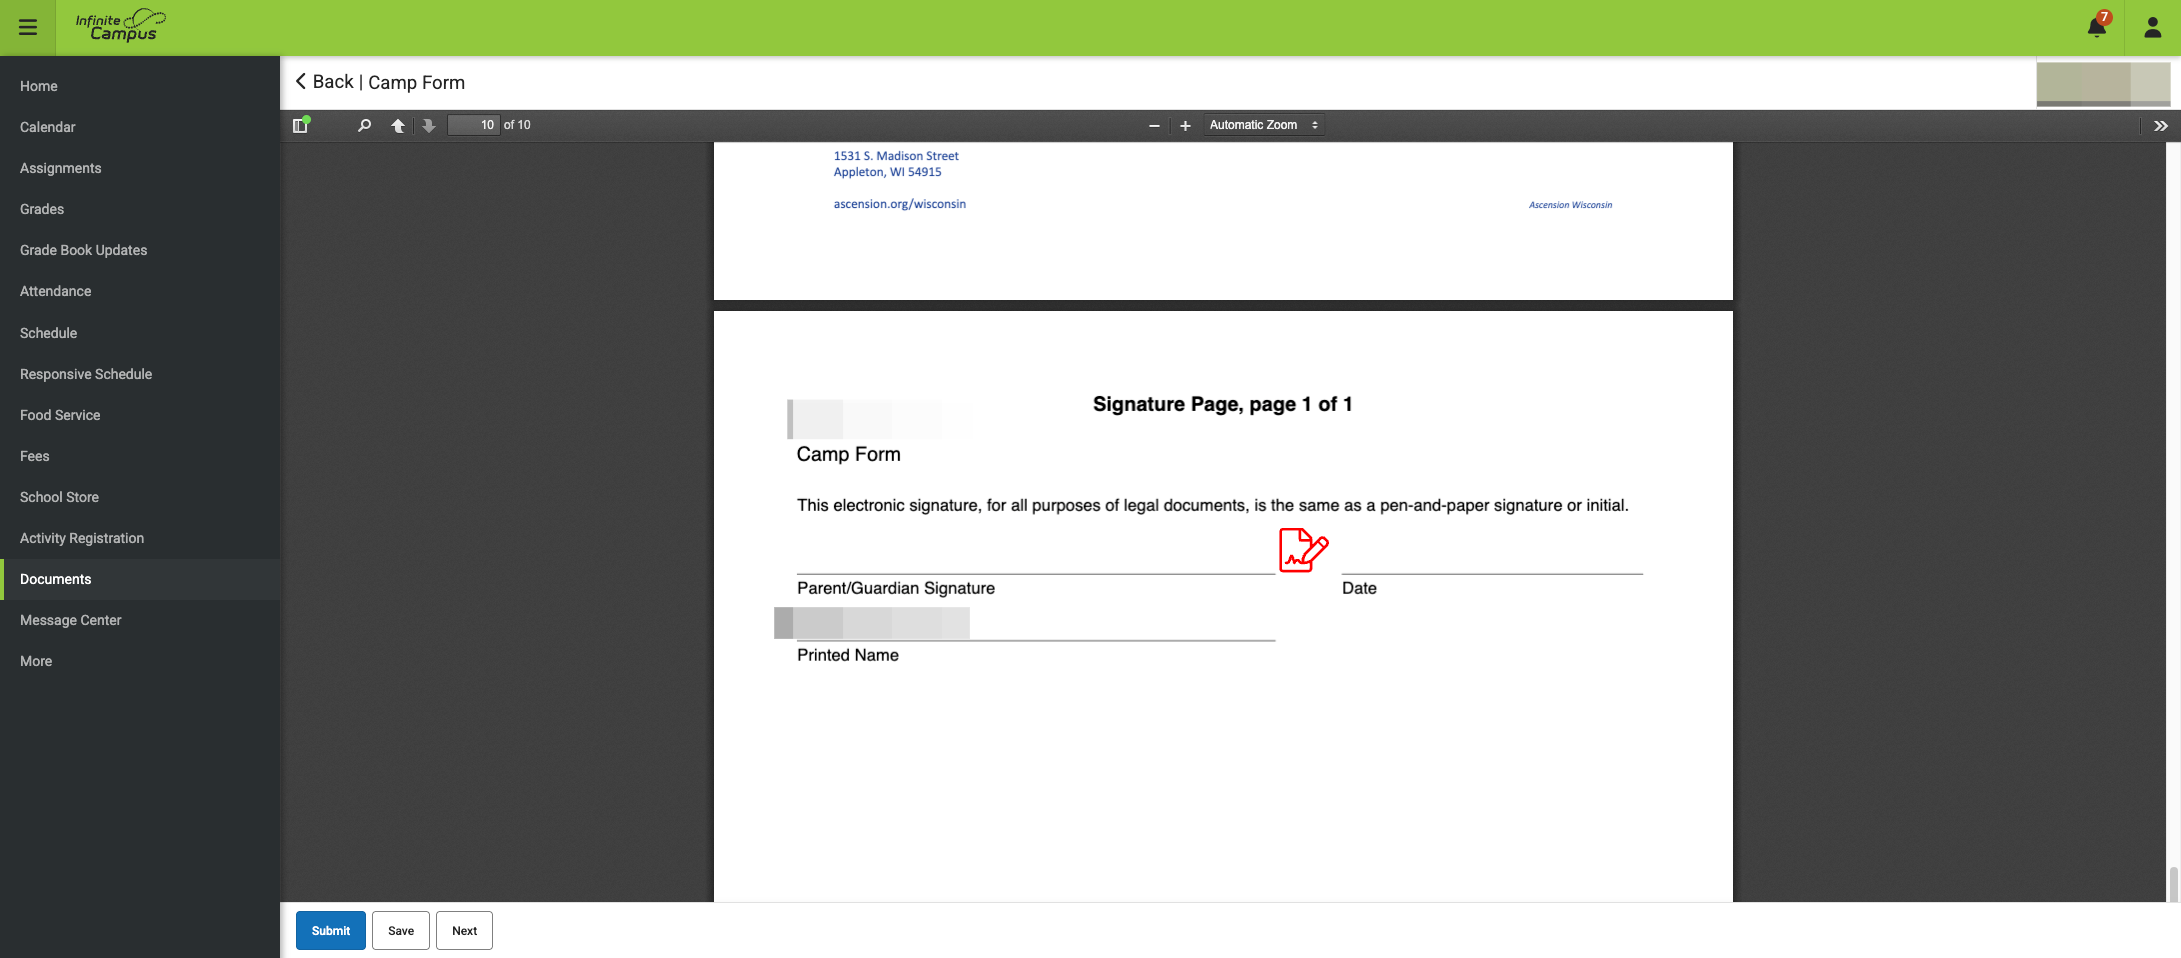The width and height of the screenshot is (2181, 958).
Task: Click the "Printed Name" label
Action: click(847, 655)
